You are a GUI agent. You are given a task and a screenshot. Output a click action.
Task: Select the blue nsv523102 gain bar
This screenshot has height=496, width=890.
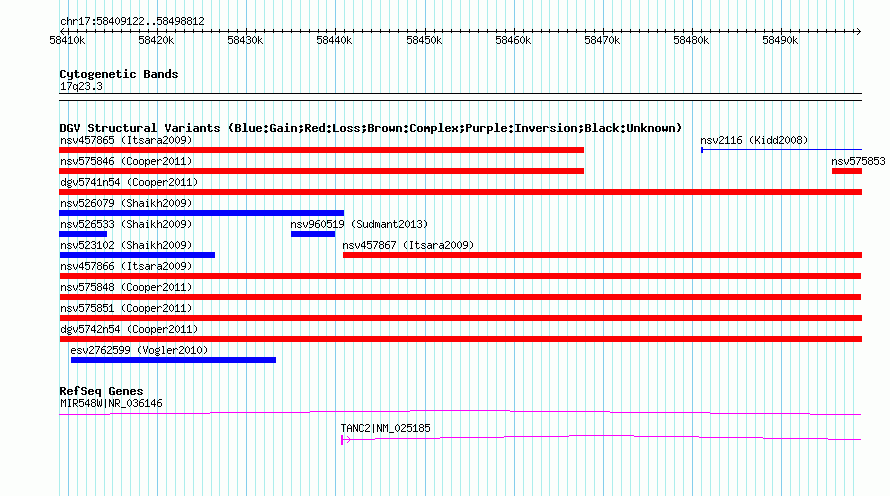pyautogui.click(x=137, y=255)
